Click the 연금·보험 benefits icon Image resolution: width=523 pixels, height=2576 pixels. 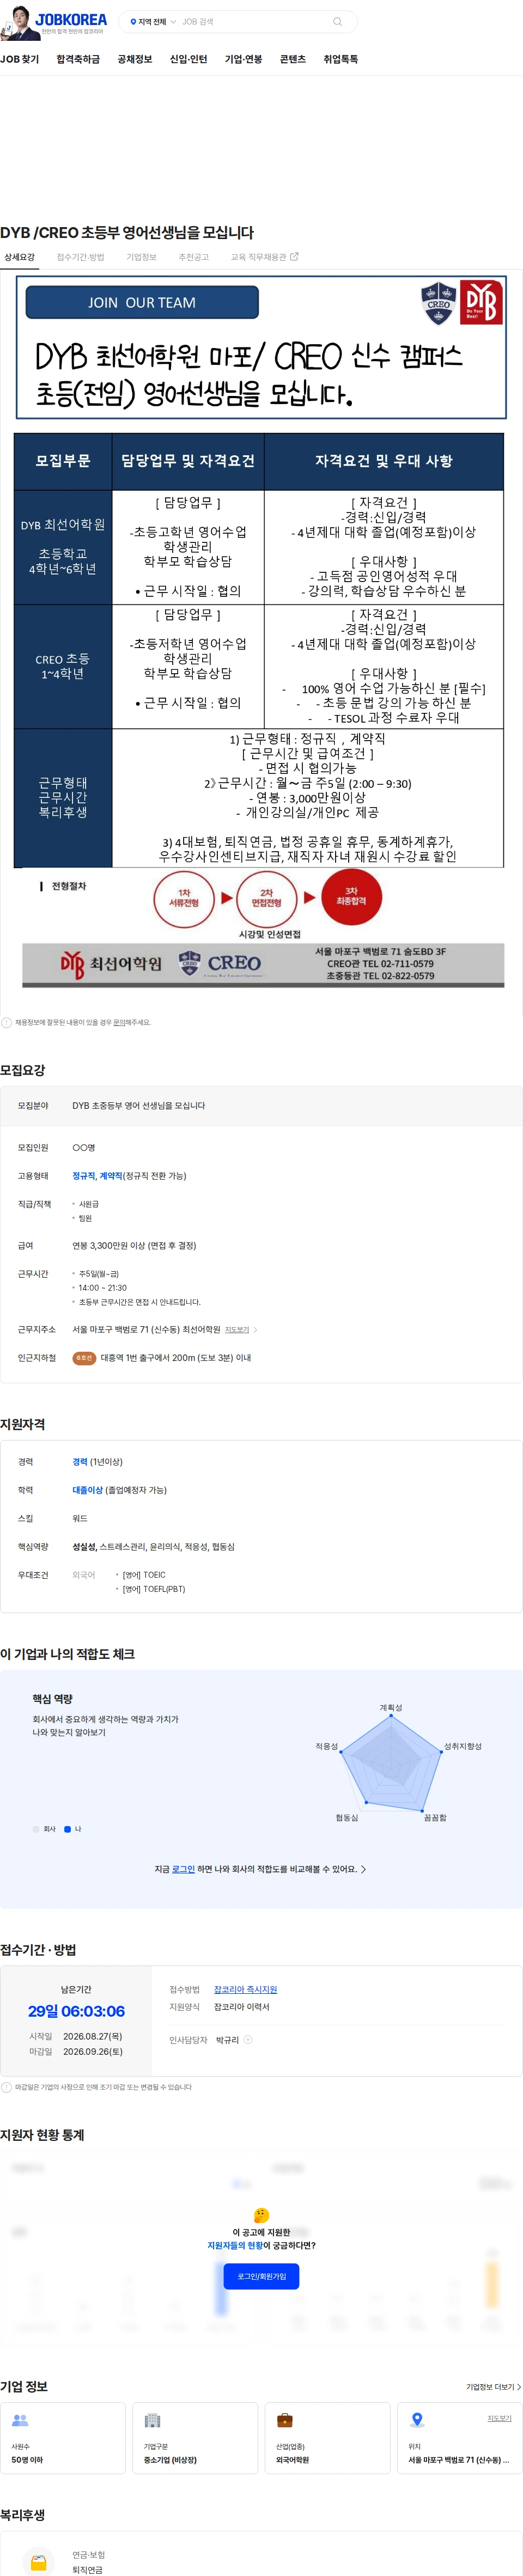(38, 2563)
